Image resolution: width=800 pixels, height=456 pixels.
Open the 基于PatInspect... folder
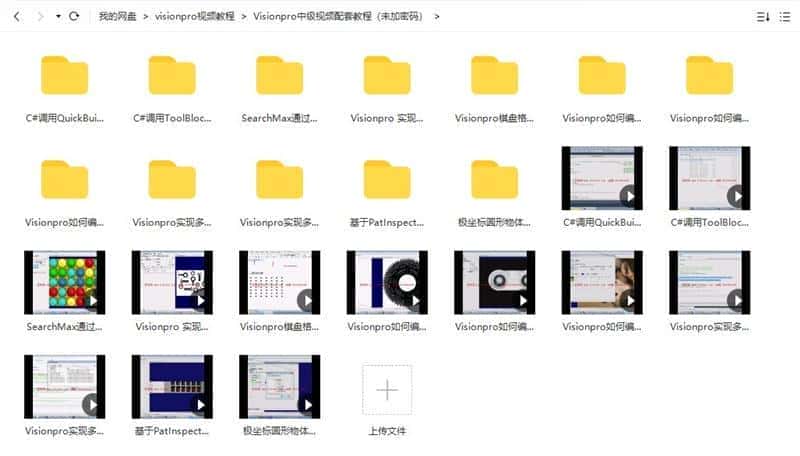387,180
